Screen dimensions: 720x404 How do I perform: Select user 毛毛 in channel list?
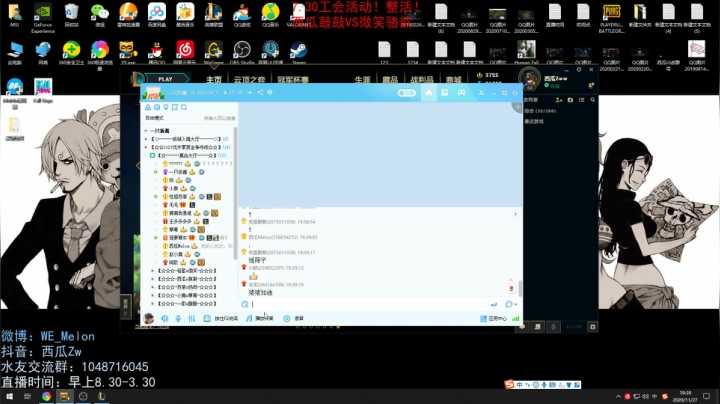[174, 205]
